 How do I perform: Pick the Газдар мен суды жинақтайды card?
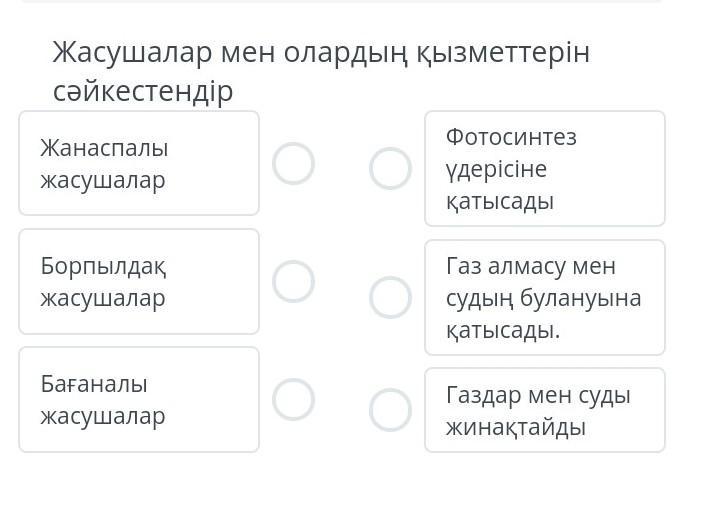[544, 410]
